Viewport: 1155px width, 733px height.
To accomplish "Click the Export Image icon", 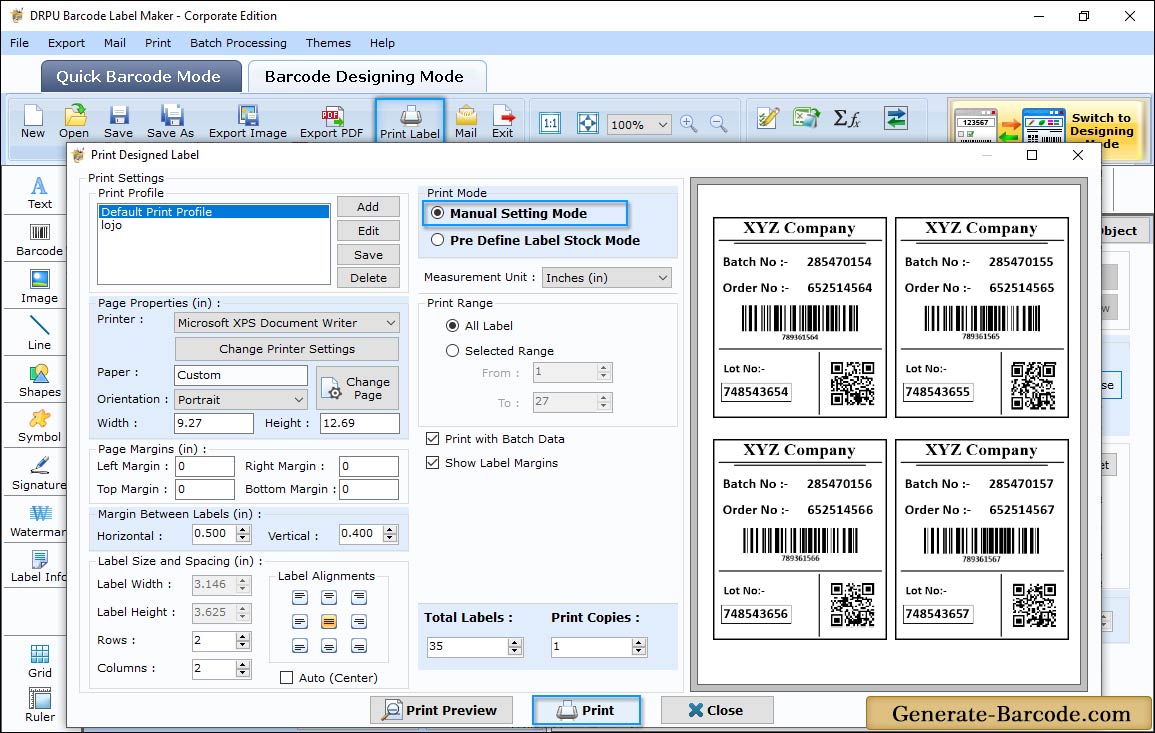I will tap(248, 122).
